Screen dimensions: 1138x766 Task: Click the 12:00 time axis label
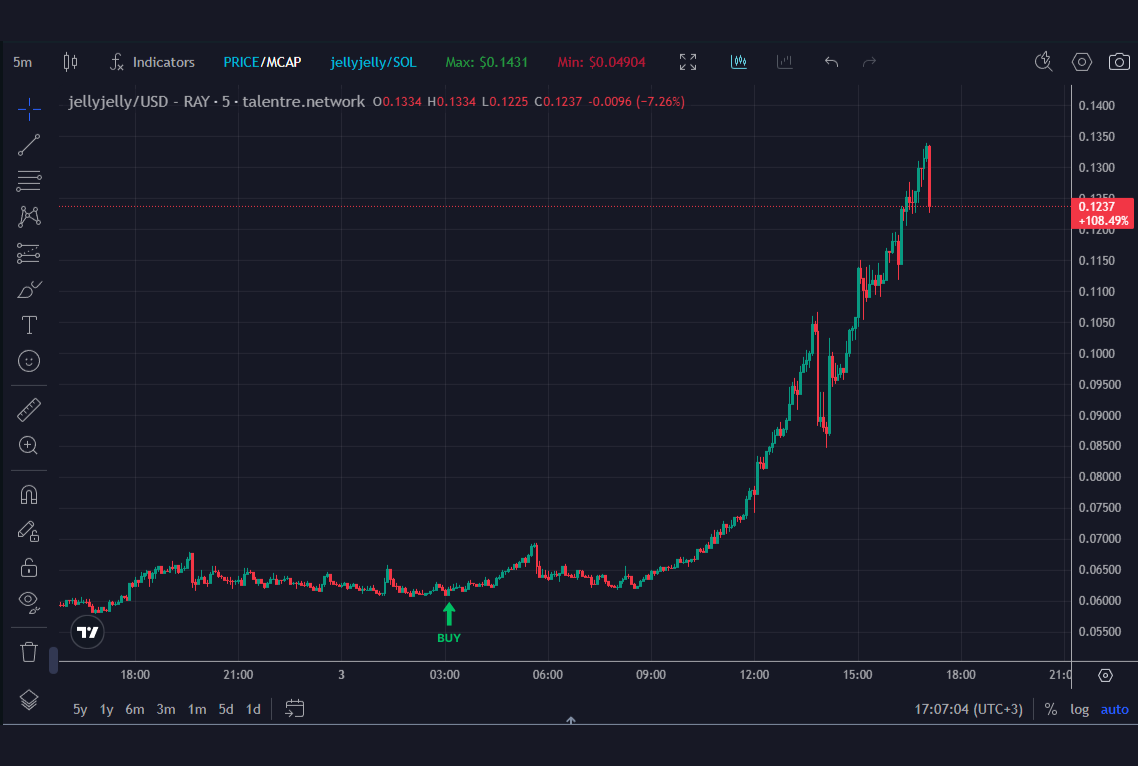pos(754,675)
